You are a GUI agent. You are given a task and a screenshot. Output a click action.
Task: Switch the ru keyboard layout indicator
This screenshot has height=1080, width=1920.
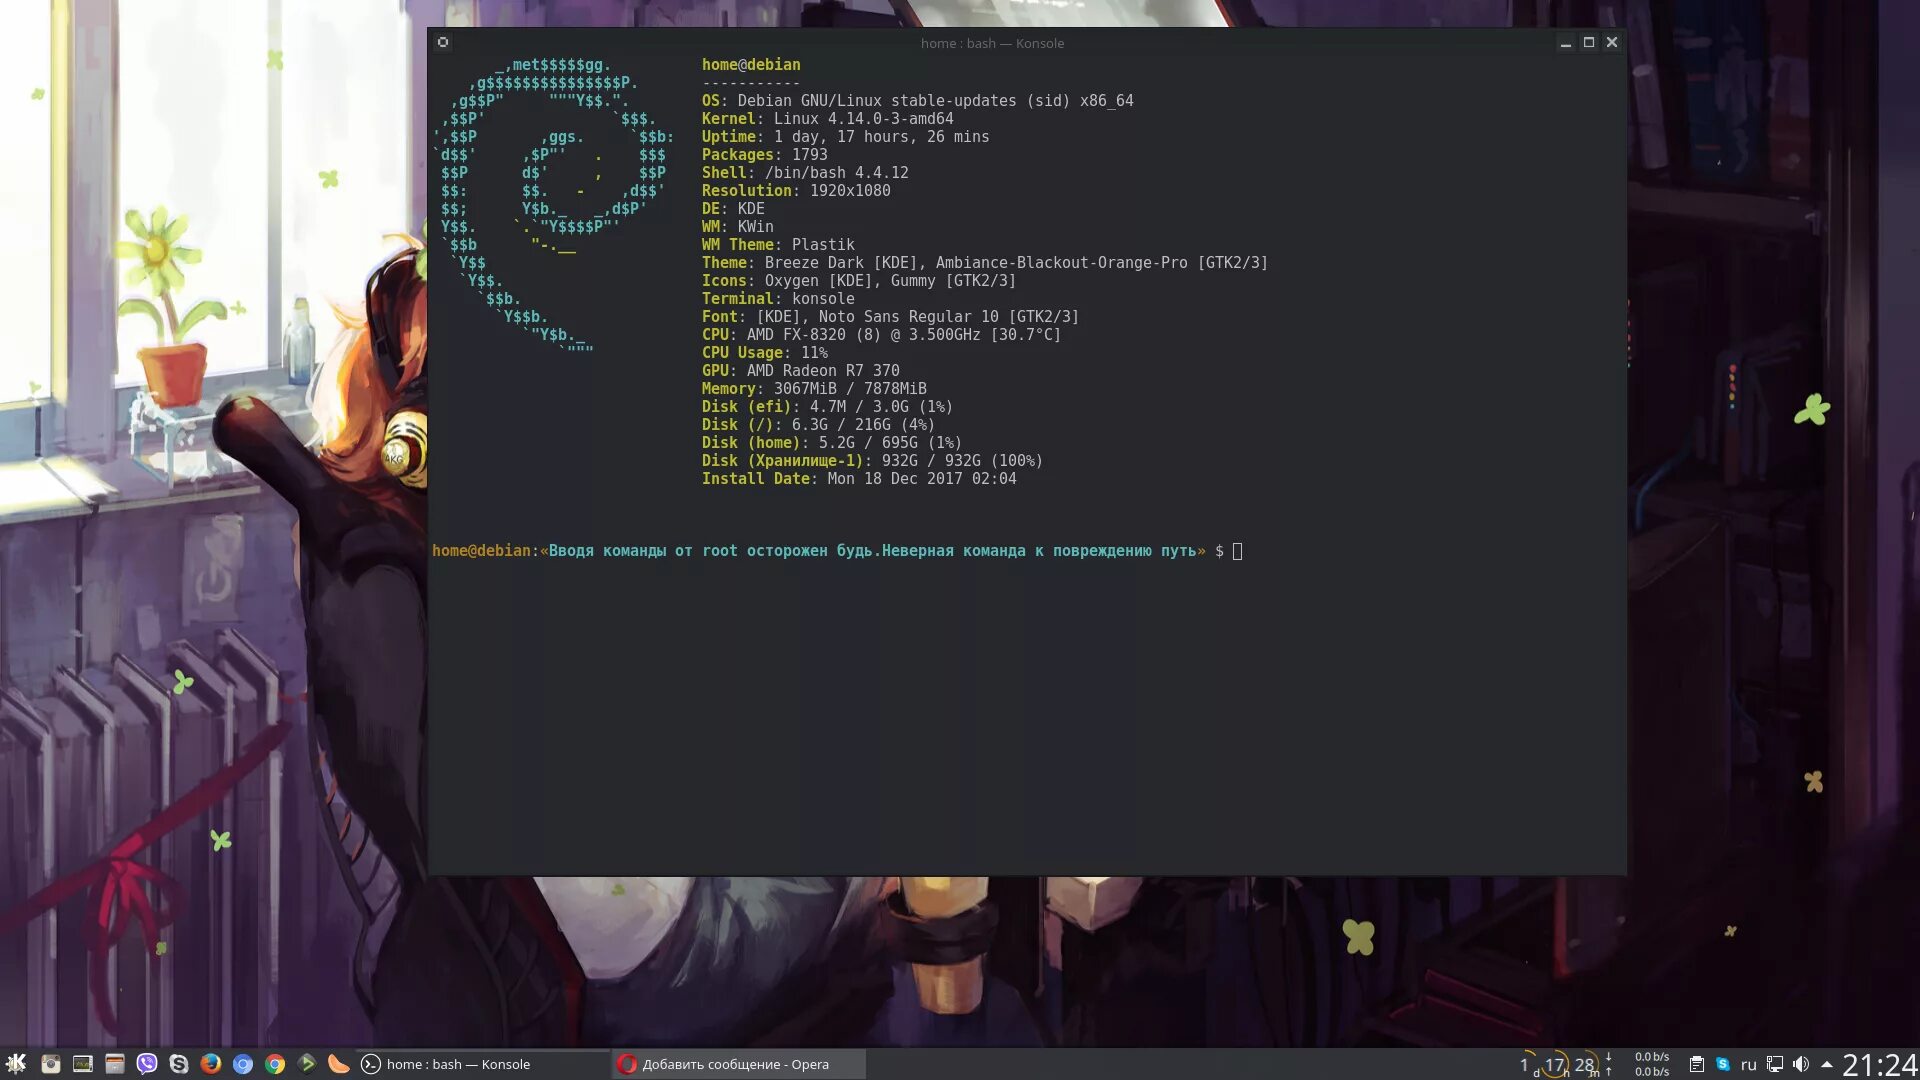(x=1749, y=1064)
